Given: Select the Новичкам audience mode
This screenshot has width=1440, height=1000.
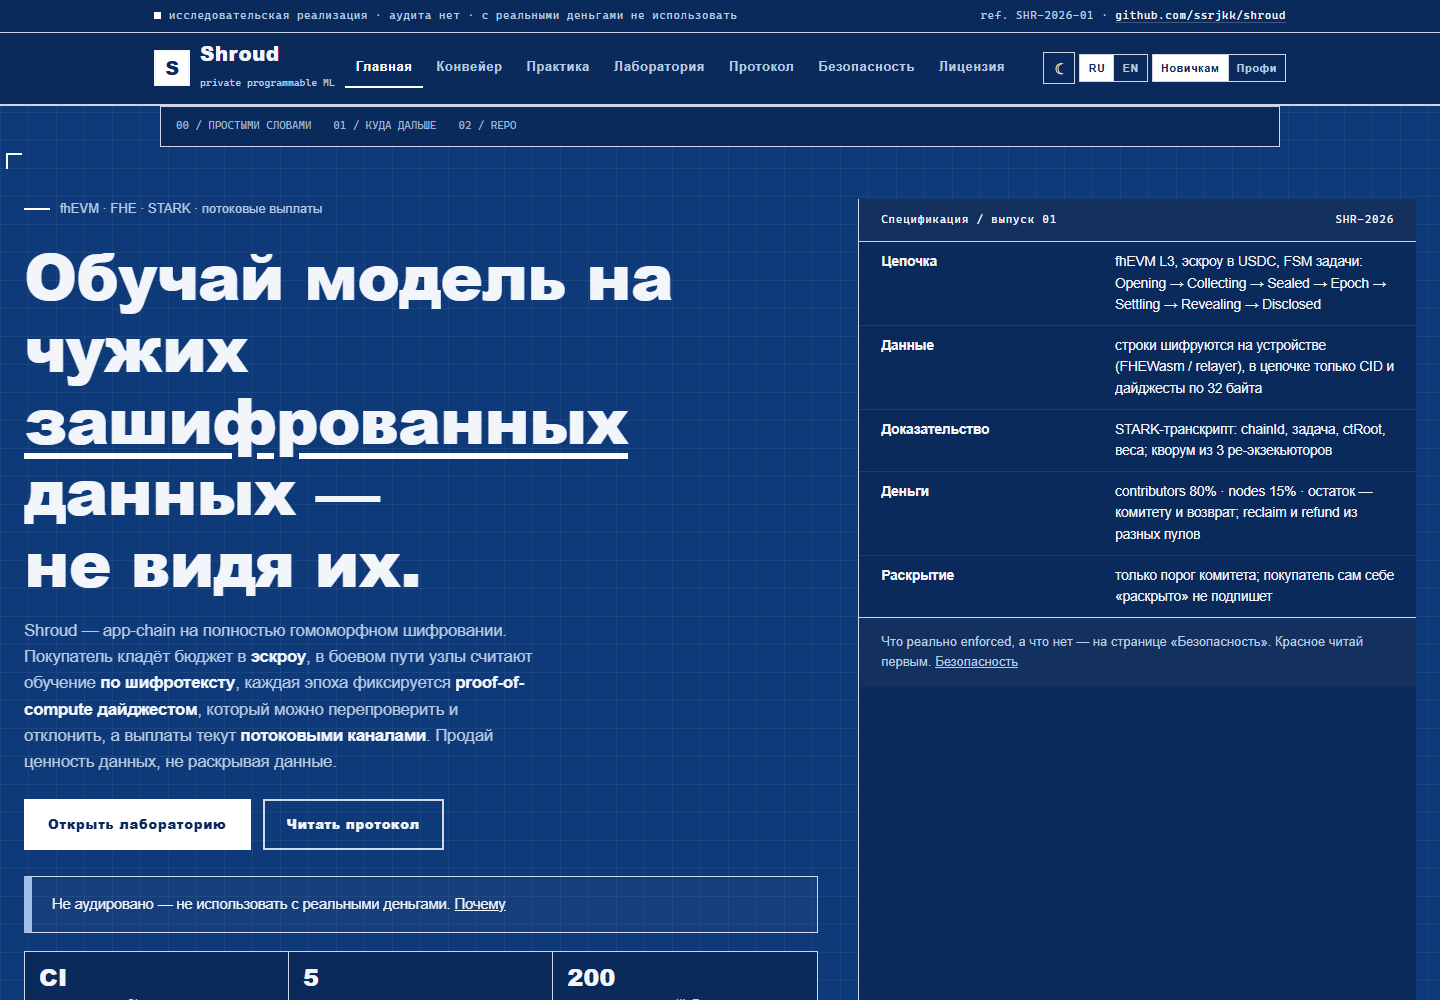Looking at the screenshot, I should [x=1190, y=68].
